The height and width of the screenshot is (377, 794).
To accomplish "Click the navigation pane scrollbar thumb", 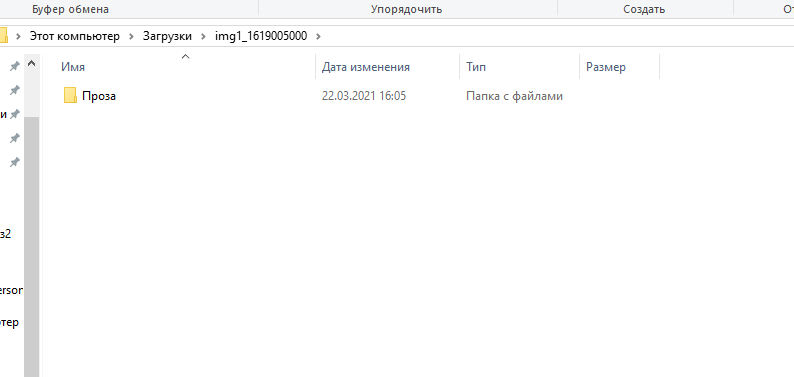I will 31,246.
